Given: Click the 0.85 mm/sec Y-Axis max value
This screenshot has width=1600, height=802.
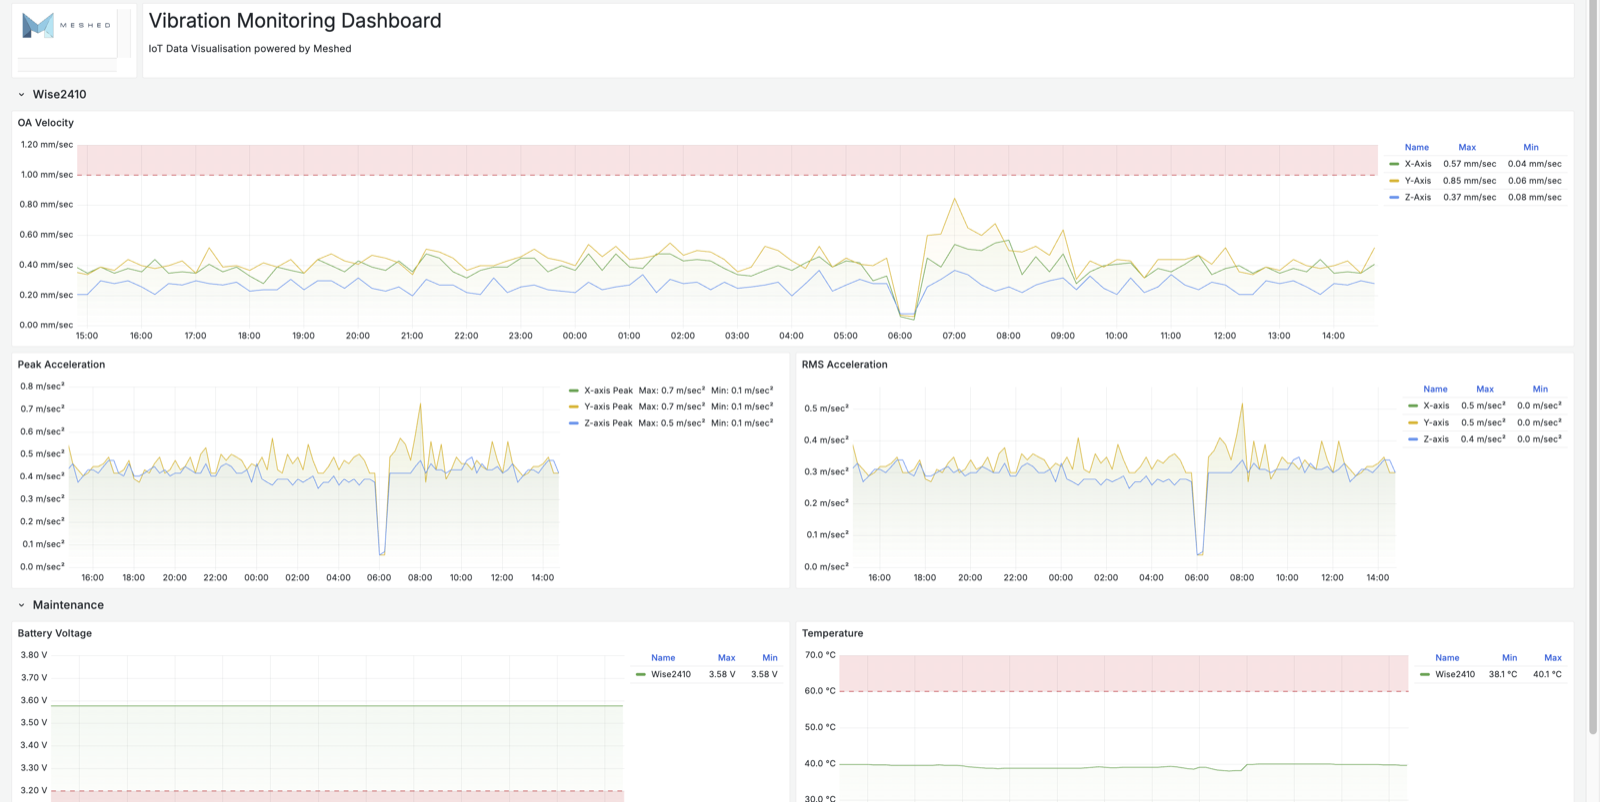Looking at the screenshot, I should point(1470,181).
